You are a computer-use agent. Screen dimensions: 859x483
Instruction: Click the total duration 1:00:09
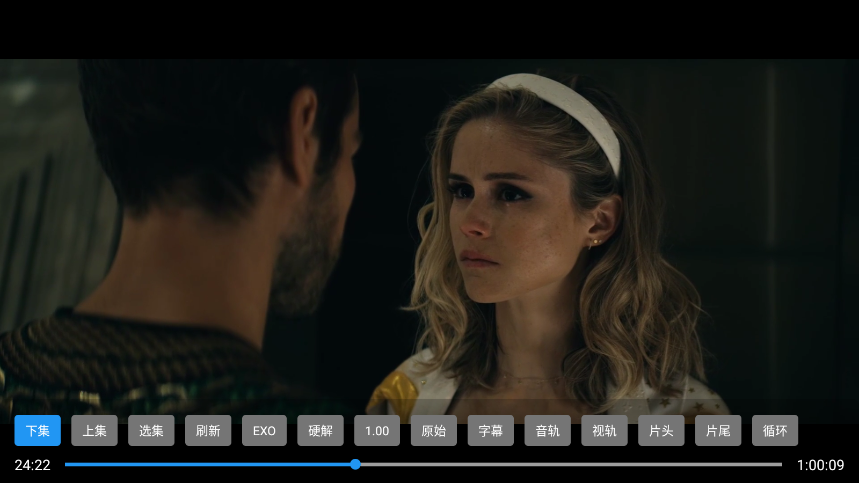tap(820, 465)
